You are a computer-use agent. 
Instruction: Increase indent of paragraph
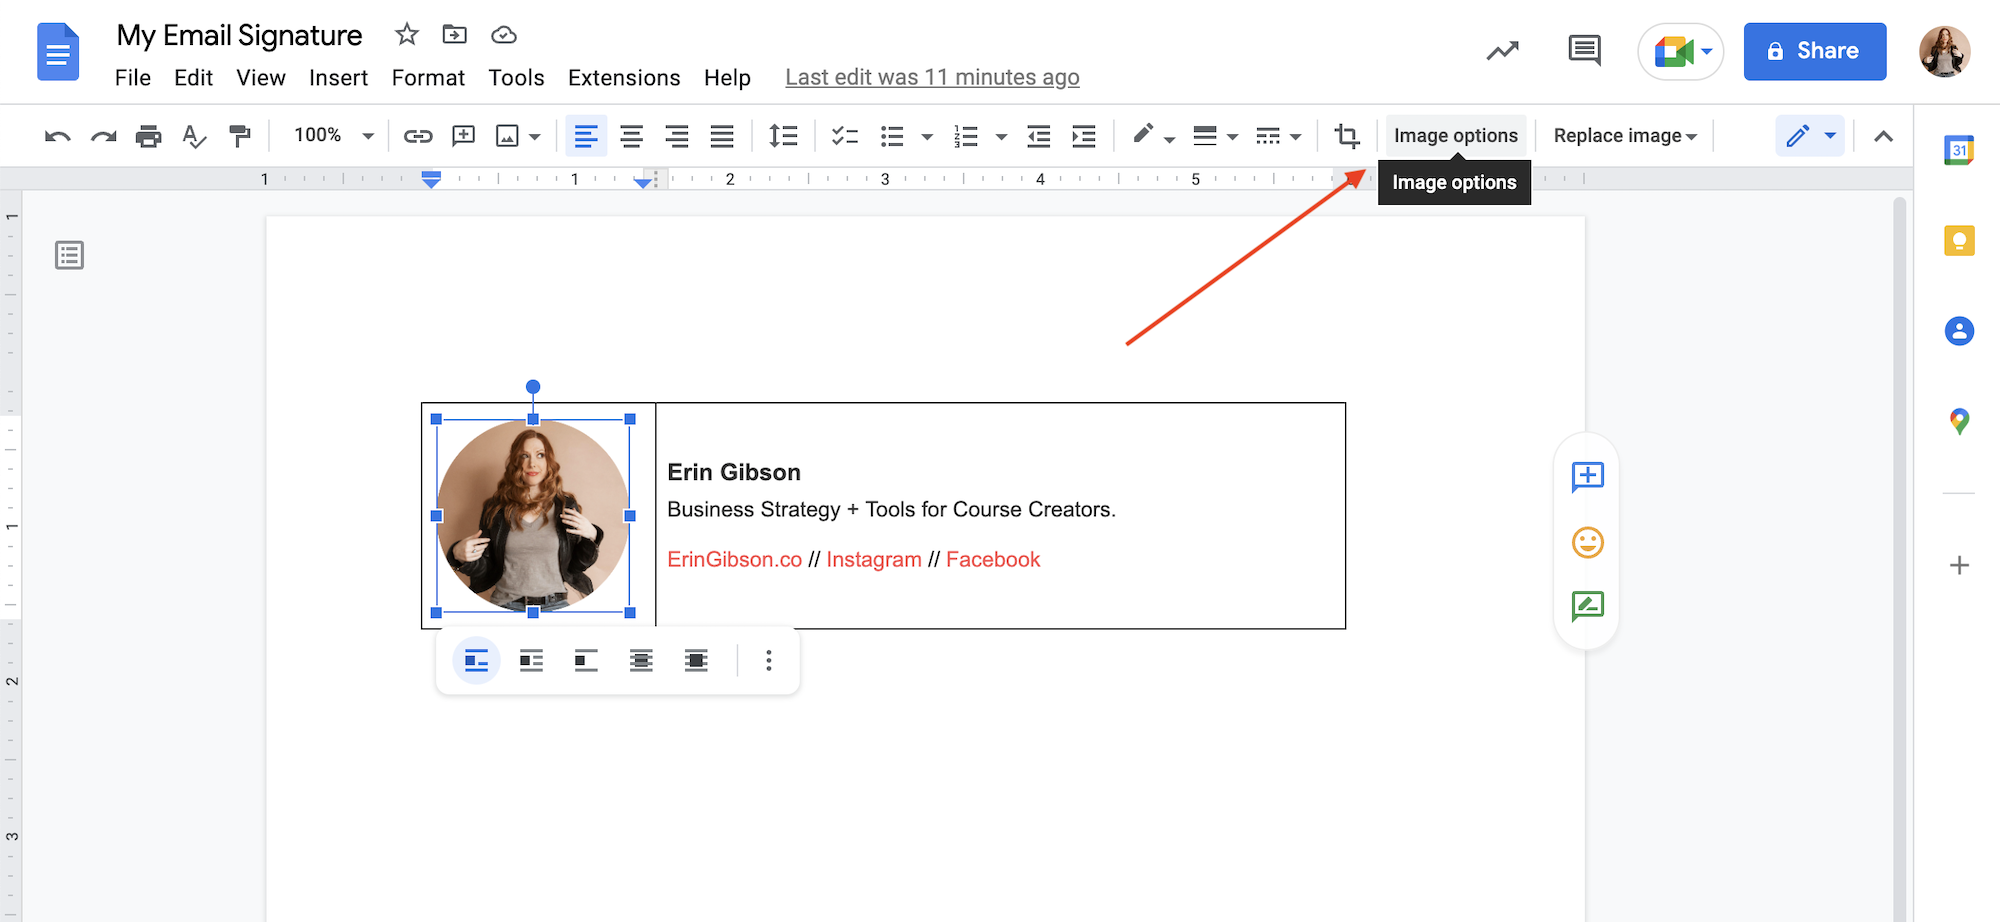tap(1084, 136)
